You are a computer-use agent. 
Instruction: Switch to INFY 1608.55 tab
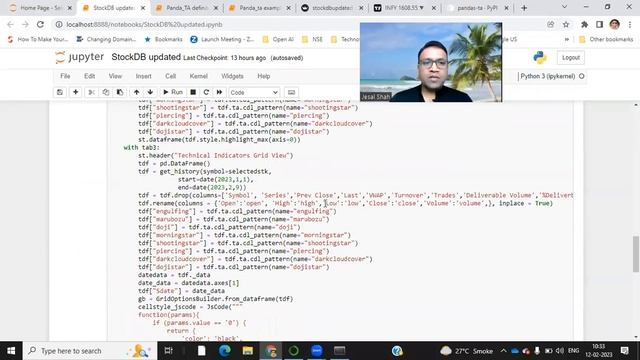(404, 8)
